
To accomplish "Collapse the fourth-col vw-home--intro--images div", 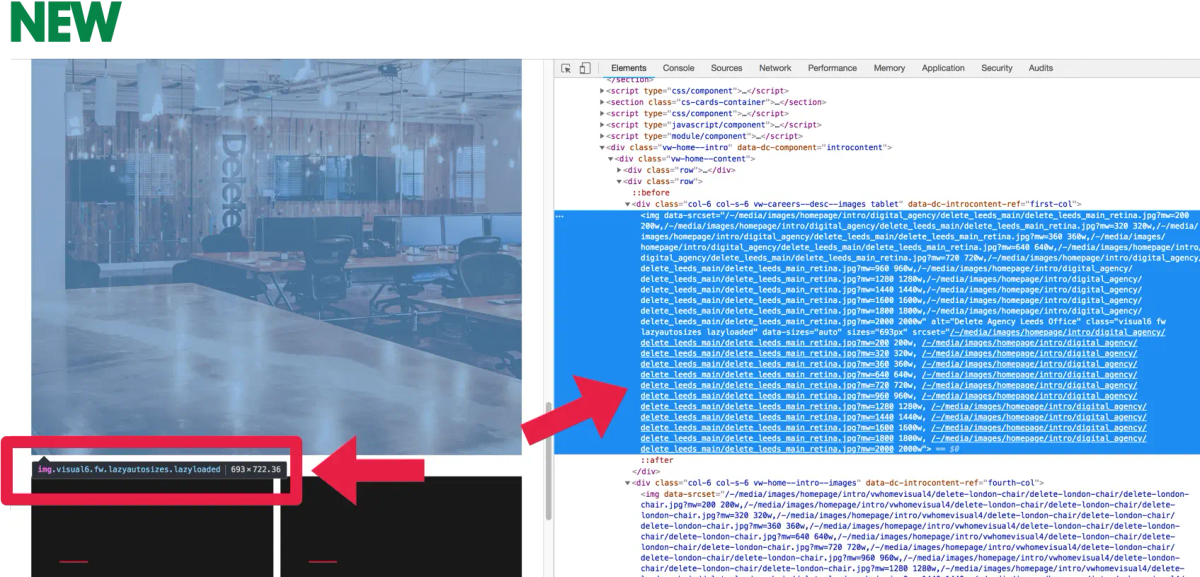I will (628, 483).
